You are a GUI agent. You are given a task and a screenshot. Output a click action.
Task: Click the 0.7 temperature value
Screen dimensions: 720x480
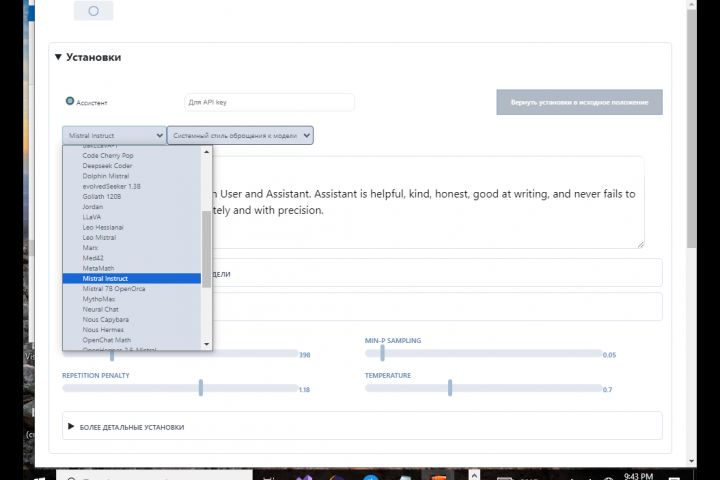[607, 390]
